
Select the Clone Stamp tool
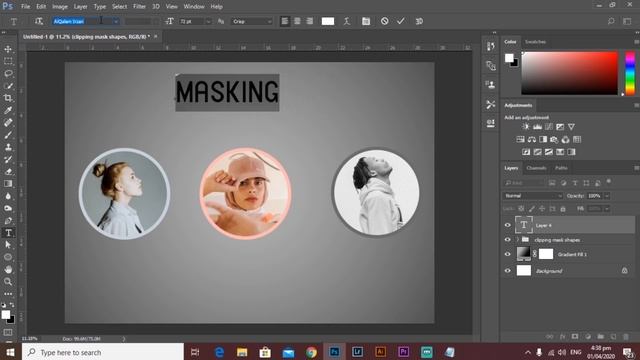pos(8,147)
